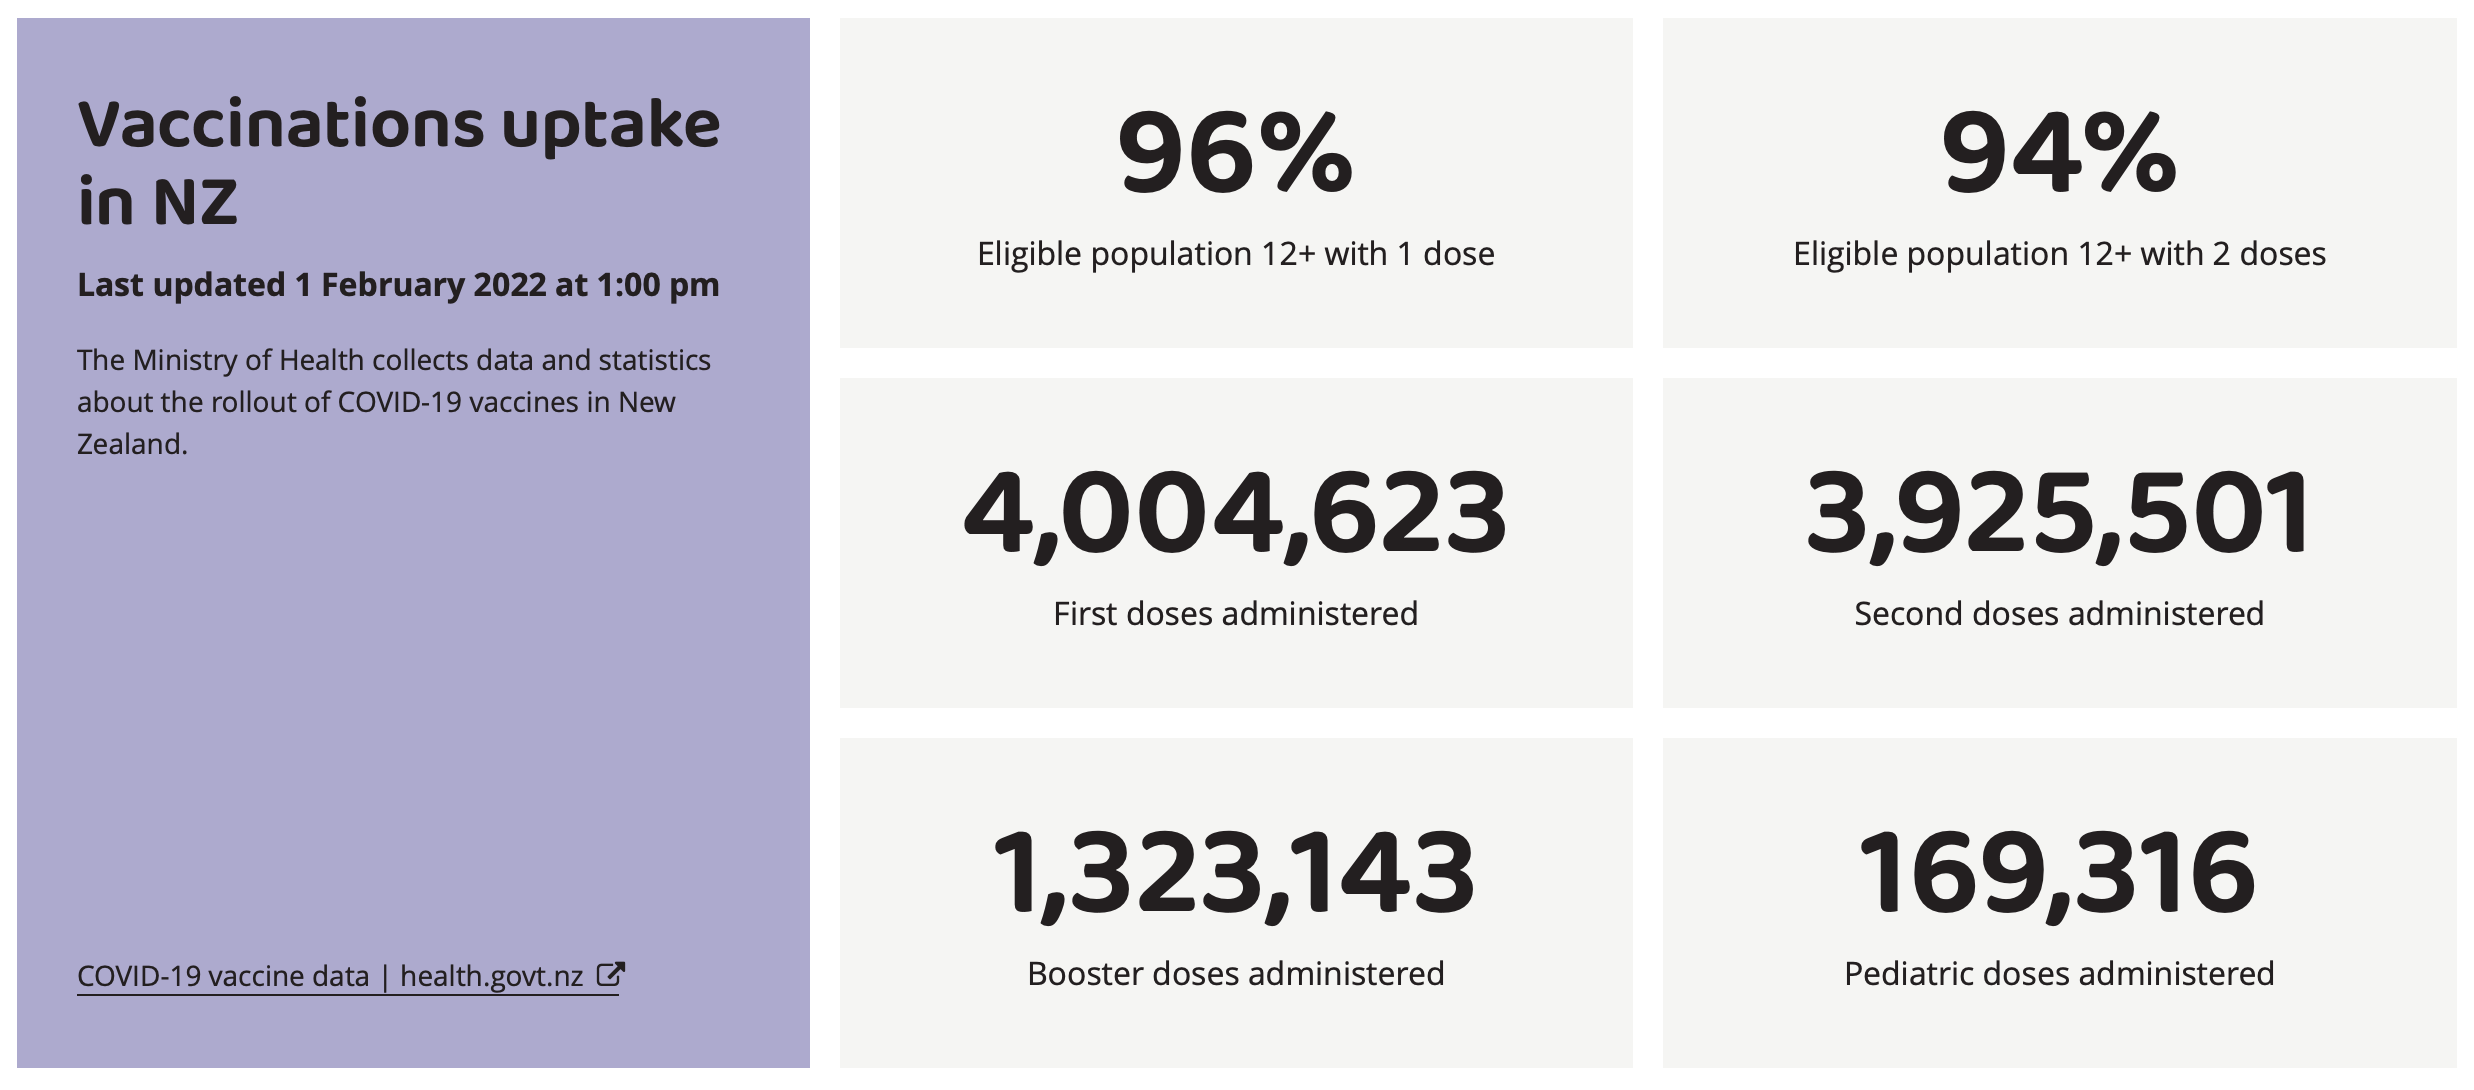Open the external link icon beside health.govt.nz

click(610, 974)
